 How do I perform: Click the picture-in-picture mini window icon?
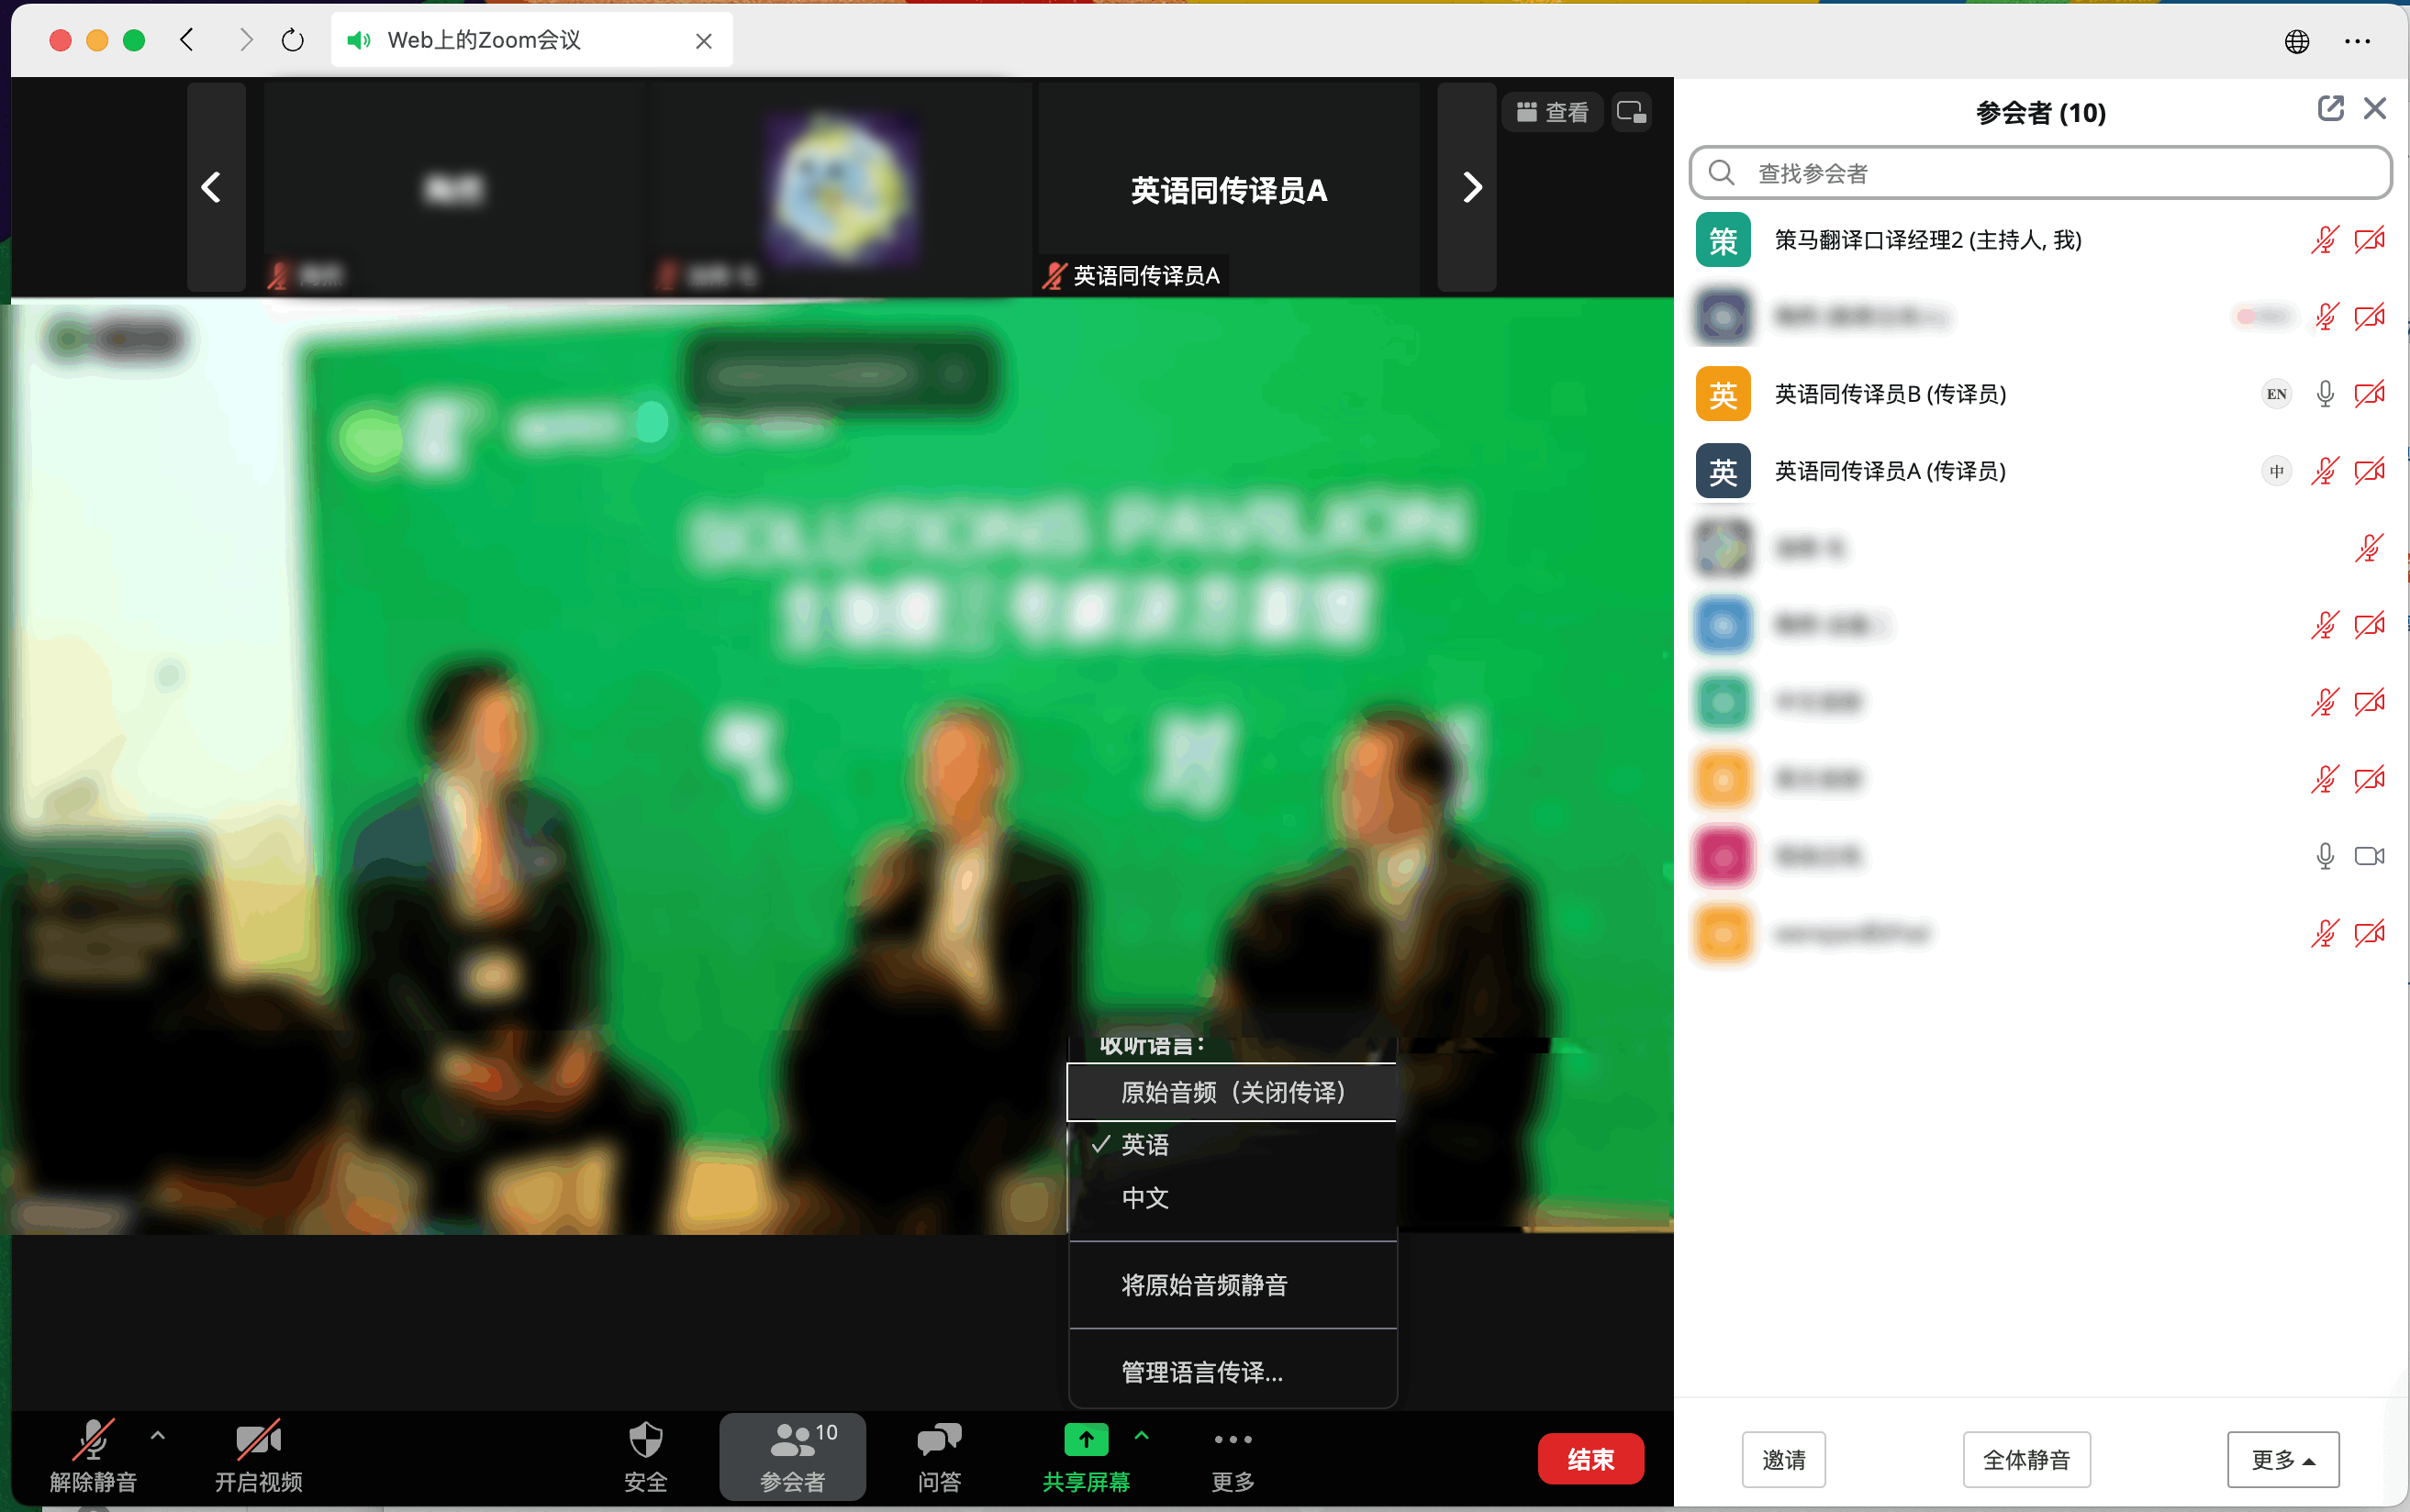pos(1631,112)
